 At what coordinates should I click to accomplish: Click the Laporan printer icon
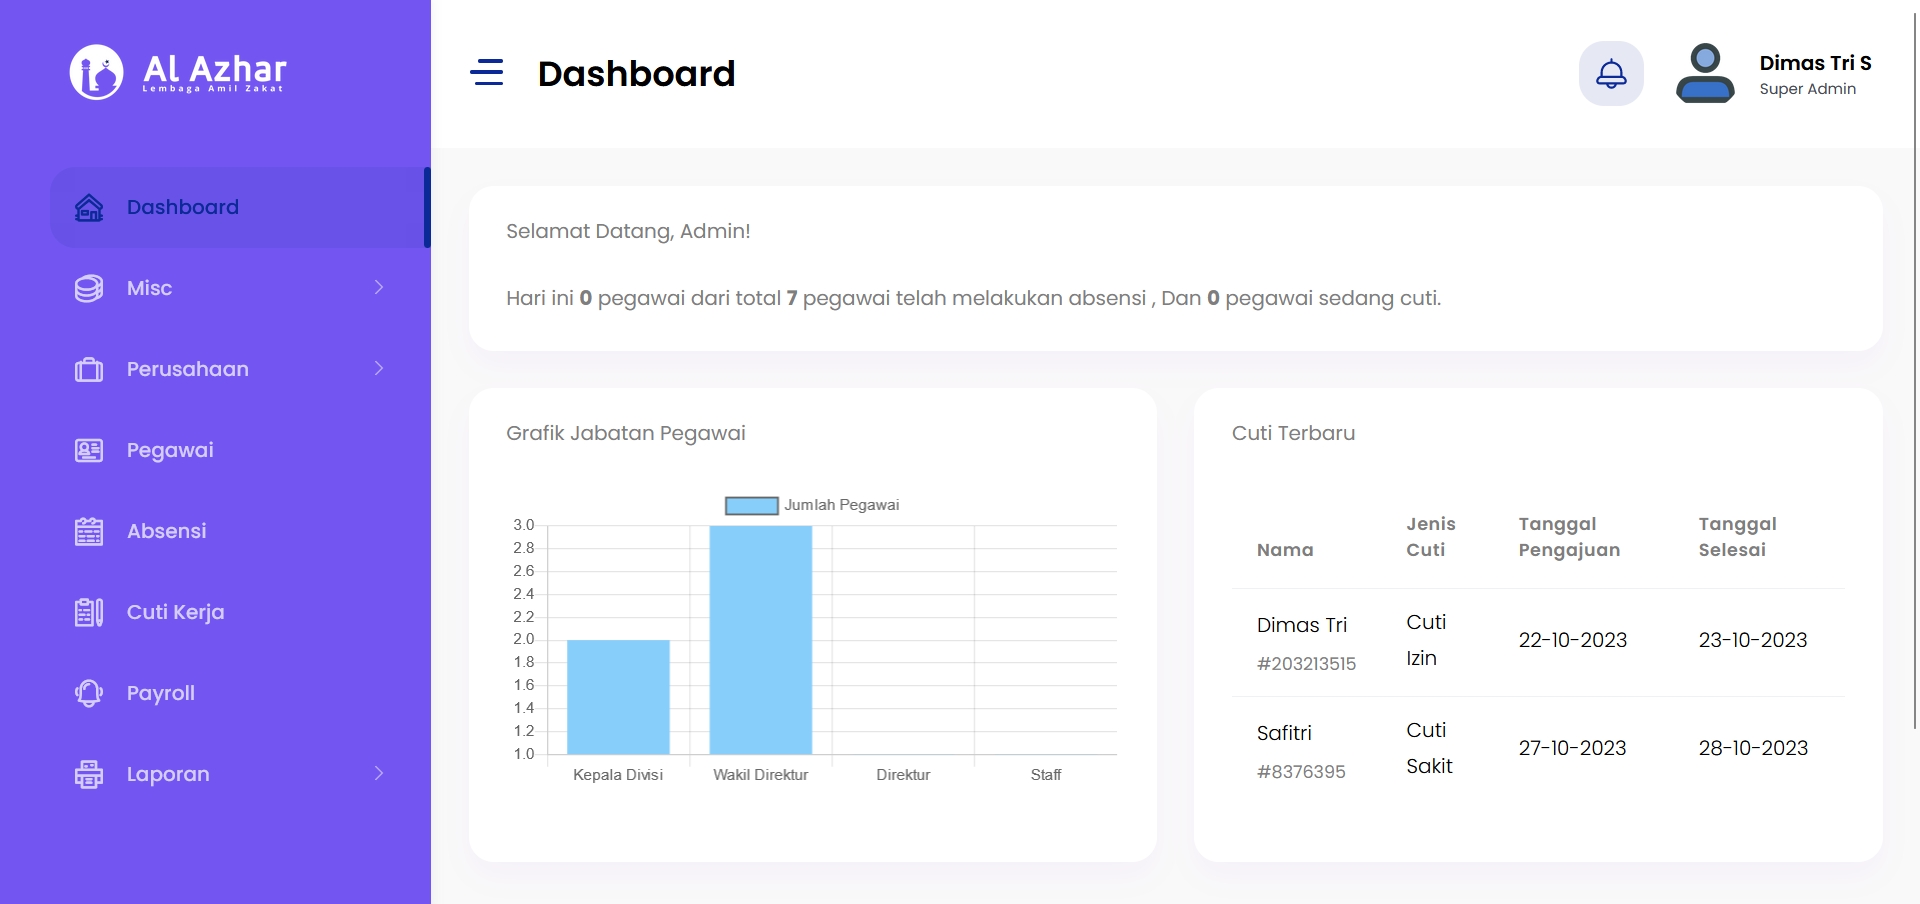89,773
